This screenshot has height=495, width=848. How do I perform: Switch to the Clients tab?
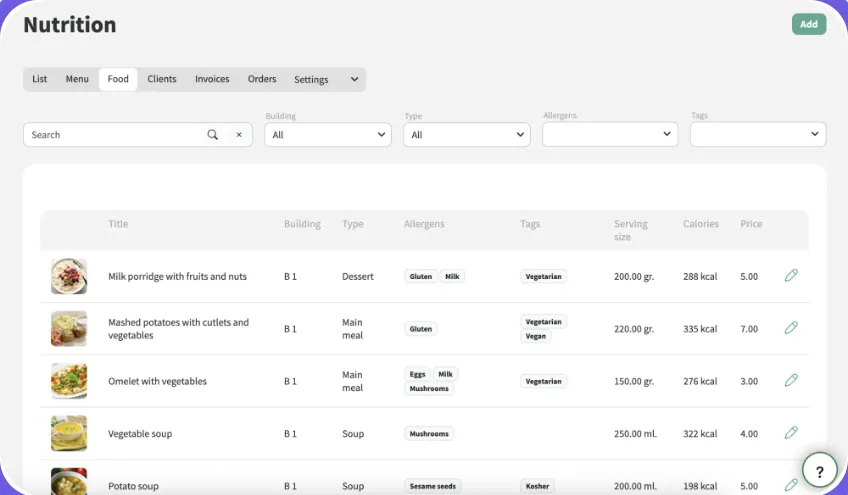[x=162, y=79]
